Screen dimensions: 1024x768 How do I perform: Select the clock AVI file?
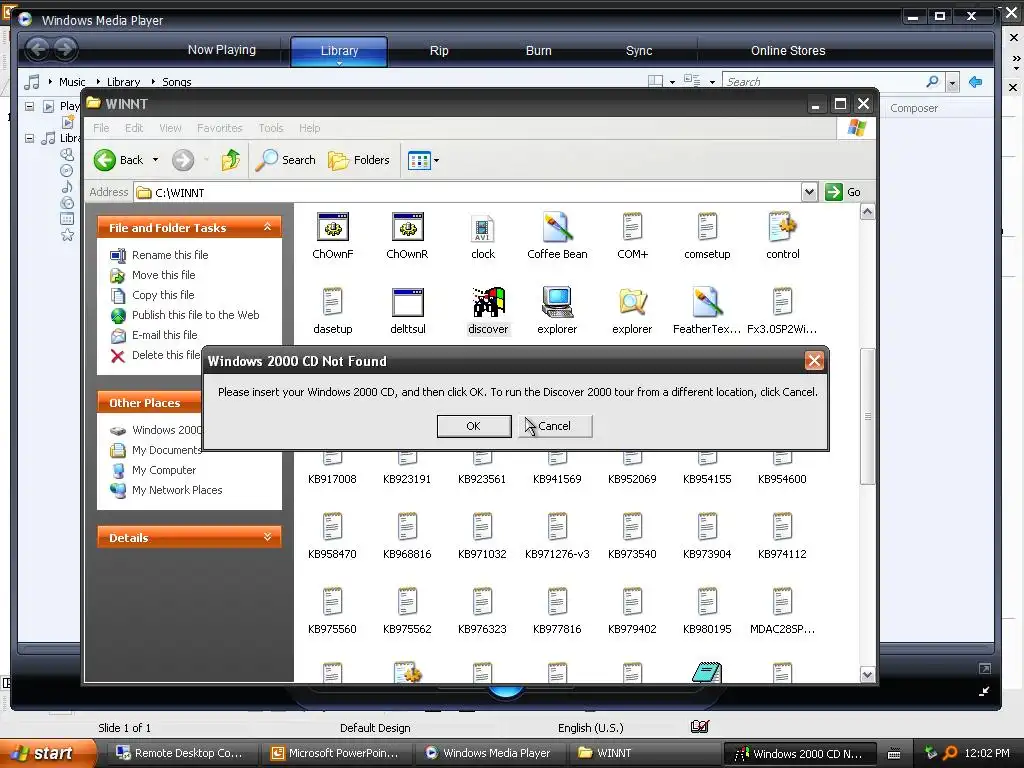click(x=483, y=228)
